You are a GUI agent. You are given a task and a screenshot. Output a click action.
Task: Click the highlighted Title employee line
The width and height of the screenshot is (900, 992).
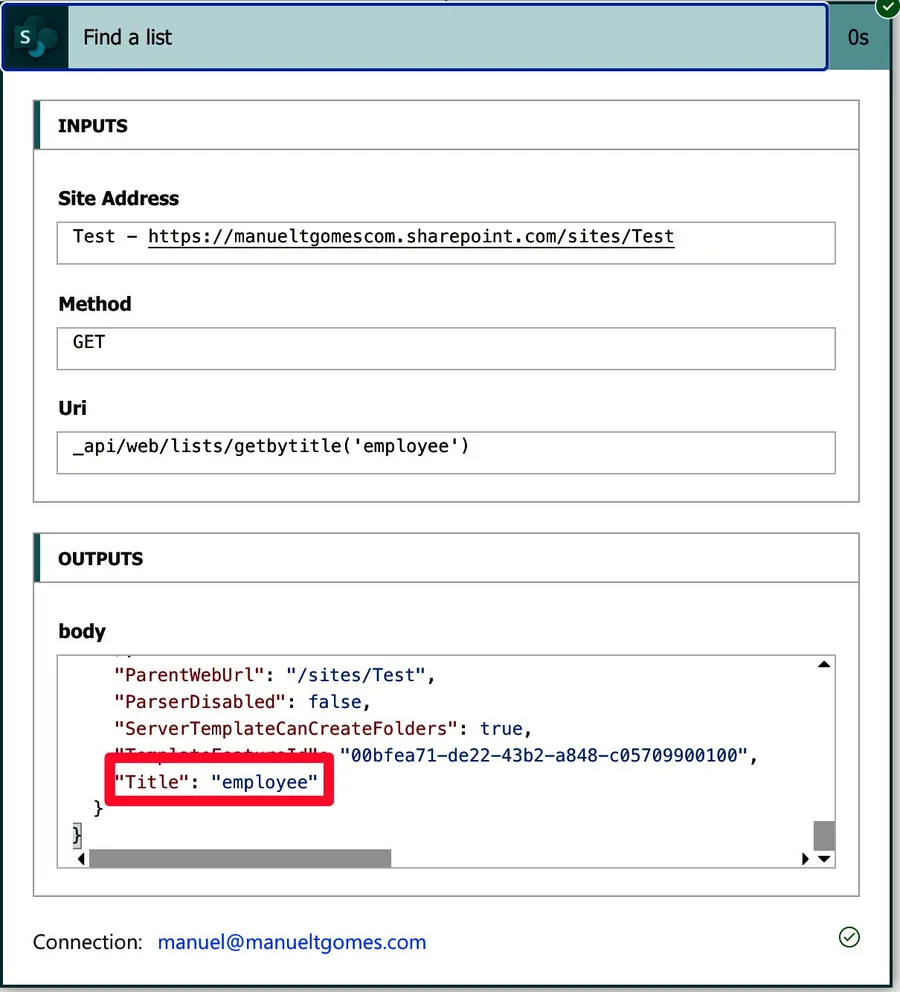222,782
